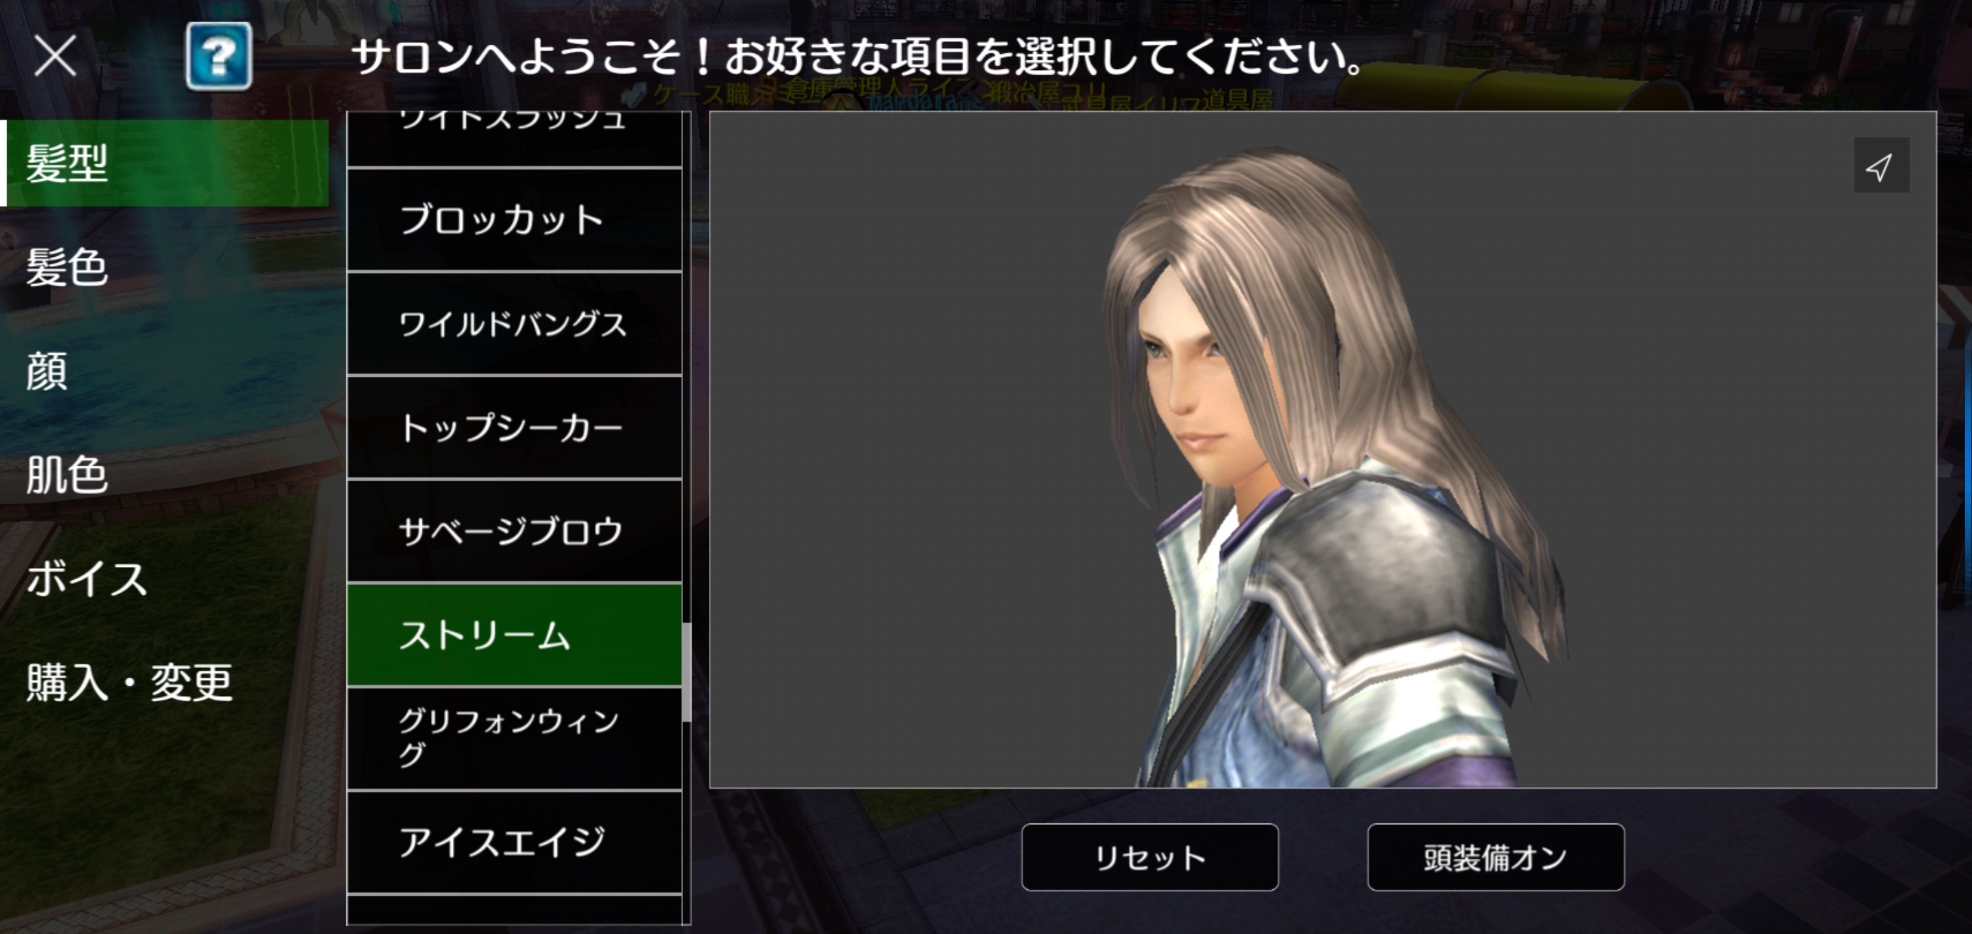Pick the サベージブロウ hairstyle
The height and width of the screenshot is (934, 1972).
(514, 531)
